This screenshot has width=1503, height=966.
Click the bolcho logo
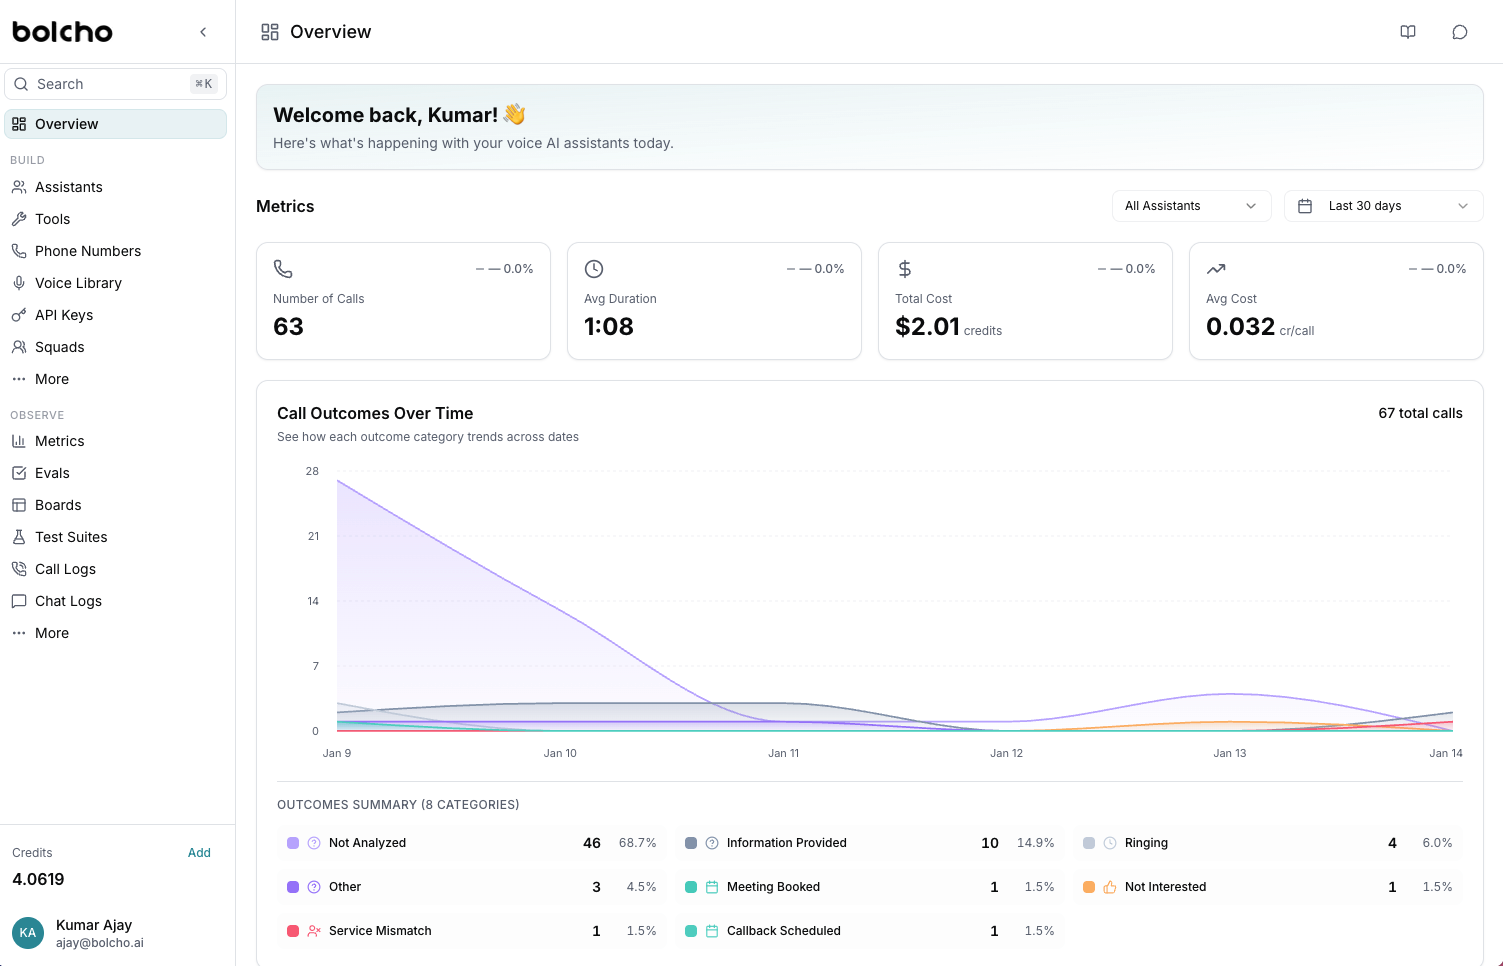[x=62, y=32]
